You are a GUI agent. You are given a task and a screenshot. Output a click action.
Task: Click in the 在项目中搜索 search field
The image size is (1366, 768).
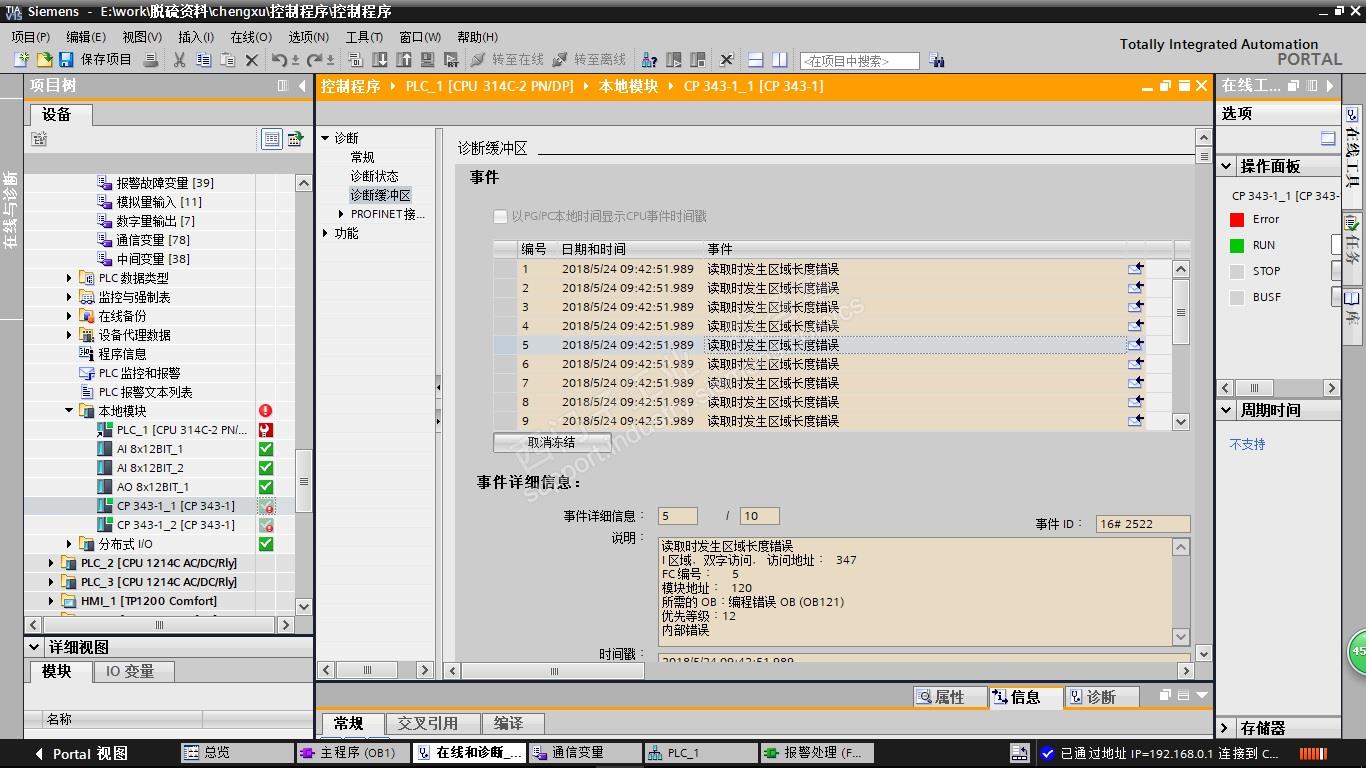click(860, 61)
